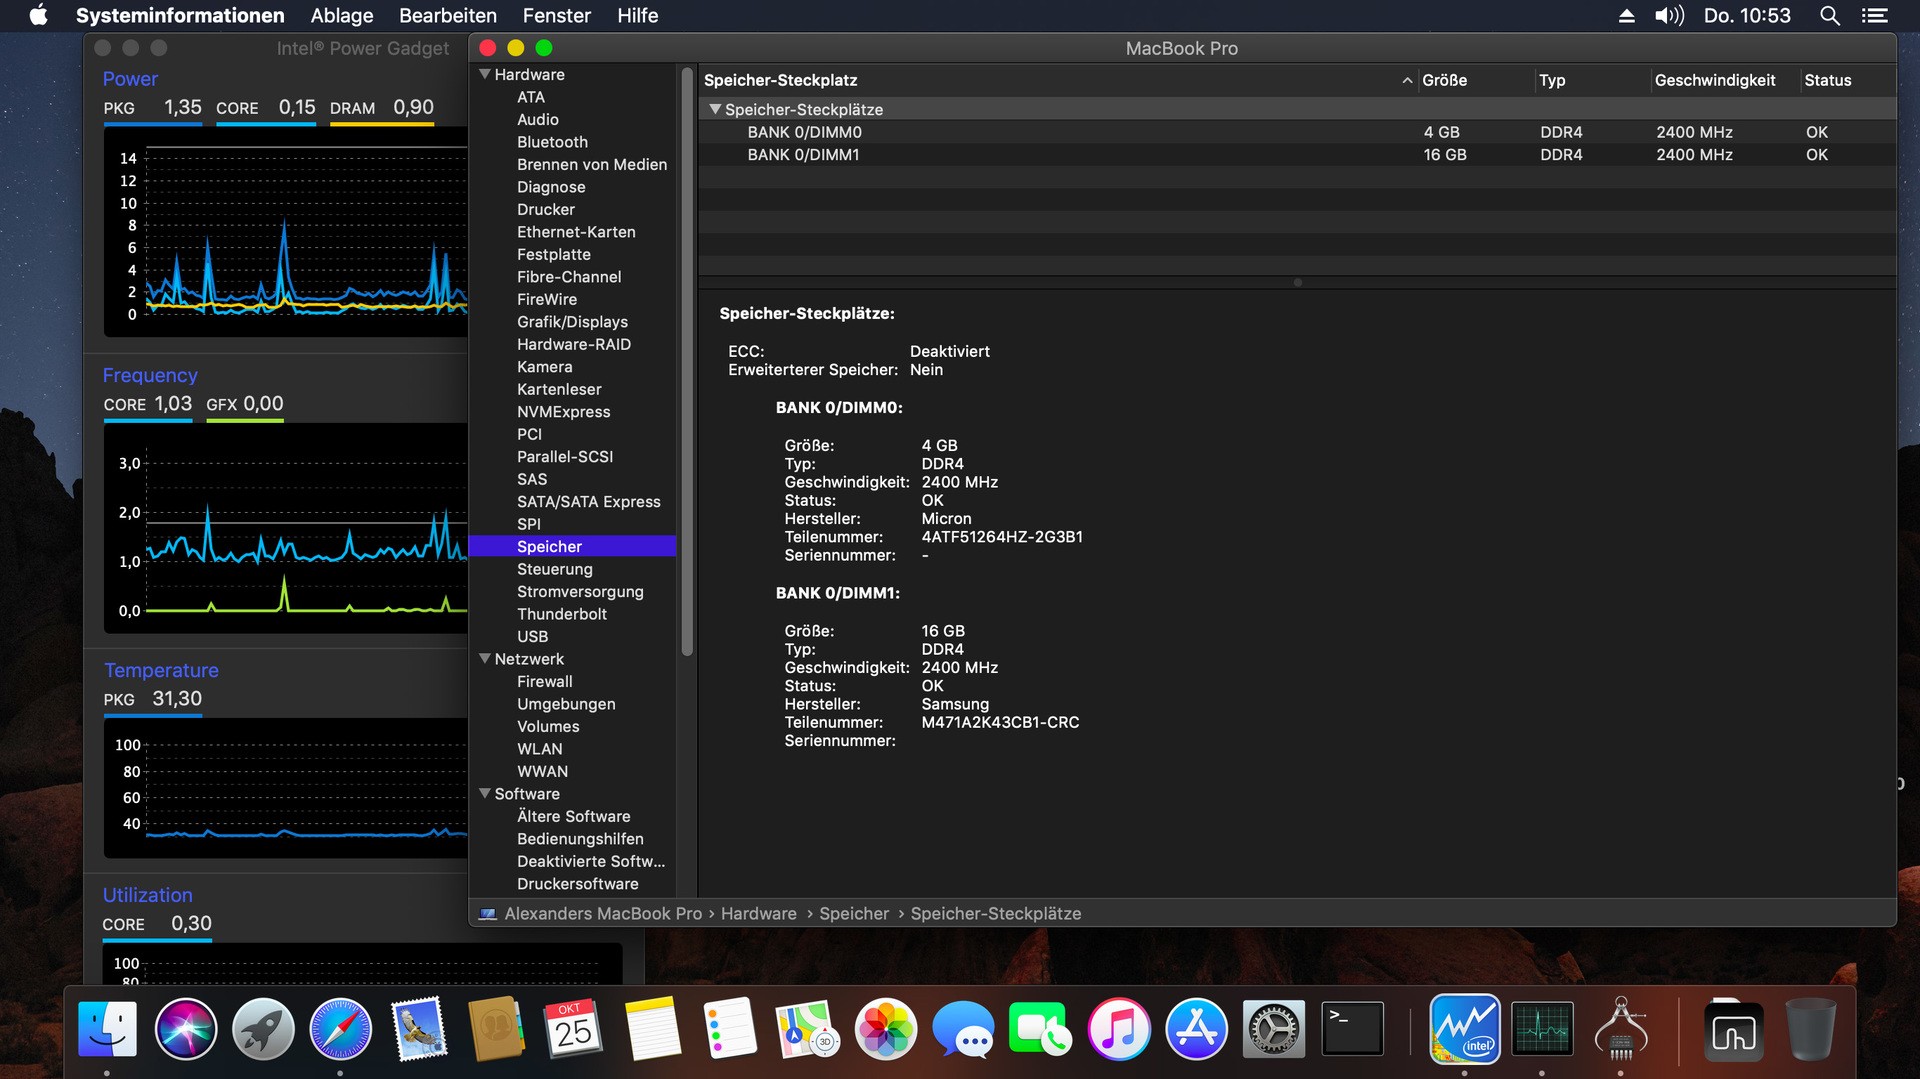Open Safari from the Dock
1920x1079 pixels.
pyautogui.click(x=340, y=1028)
